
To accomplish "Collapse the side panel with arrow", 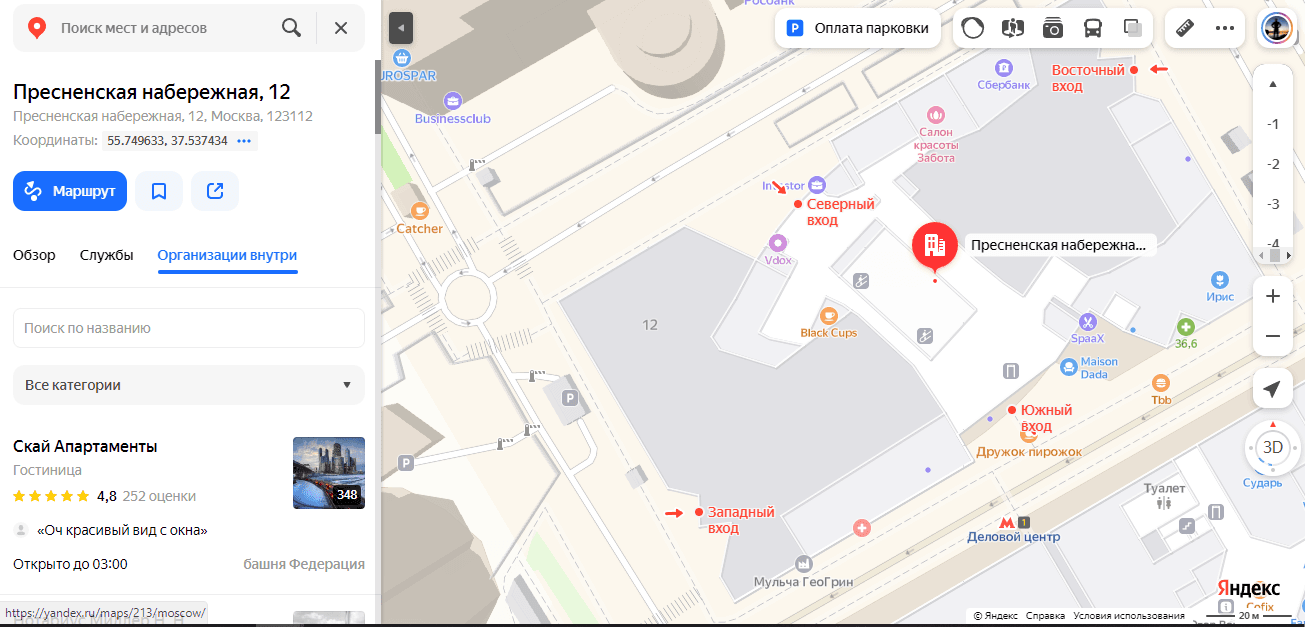I will click(x=400, y=27).
